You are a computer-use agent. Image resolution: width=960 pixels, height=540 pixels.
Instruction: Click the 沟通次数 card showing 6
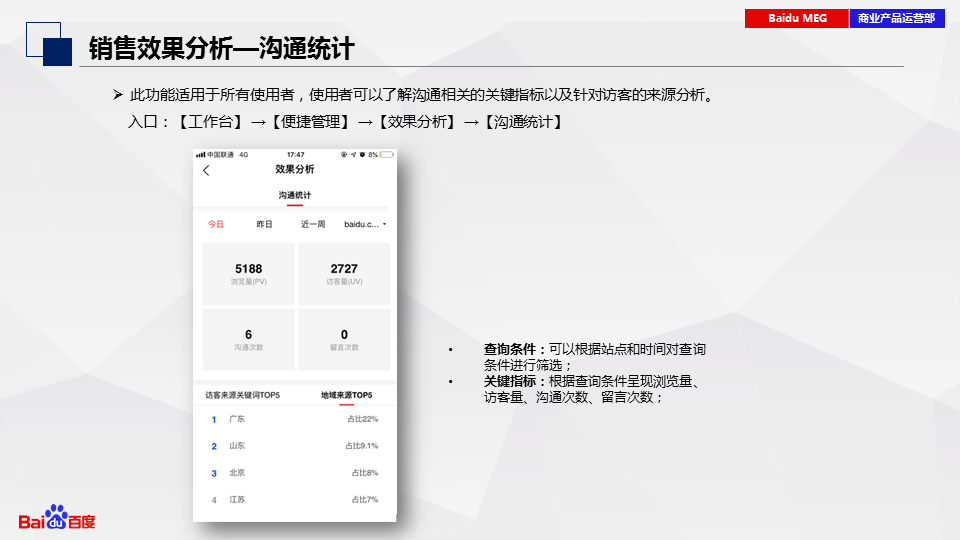tap(249, 340)
